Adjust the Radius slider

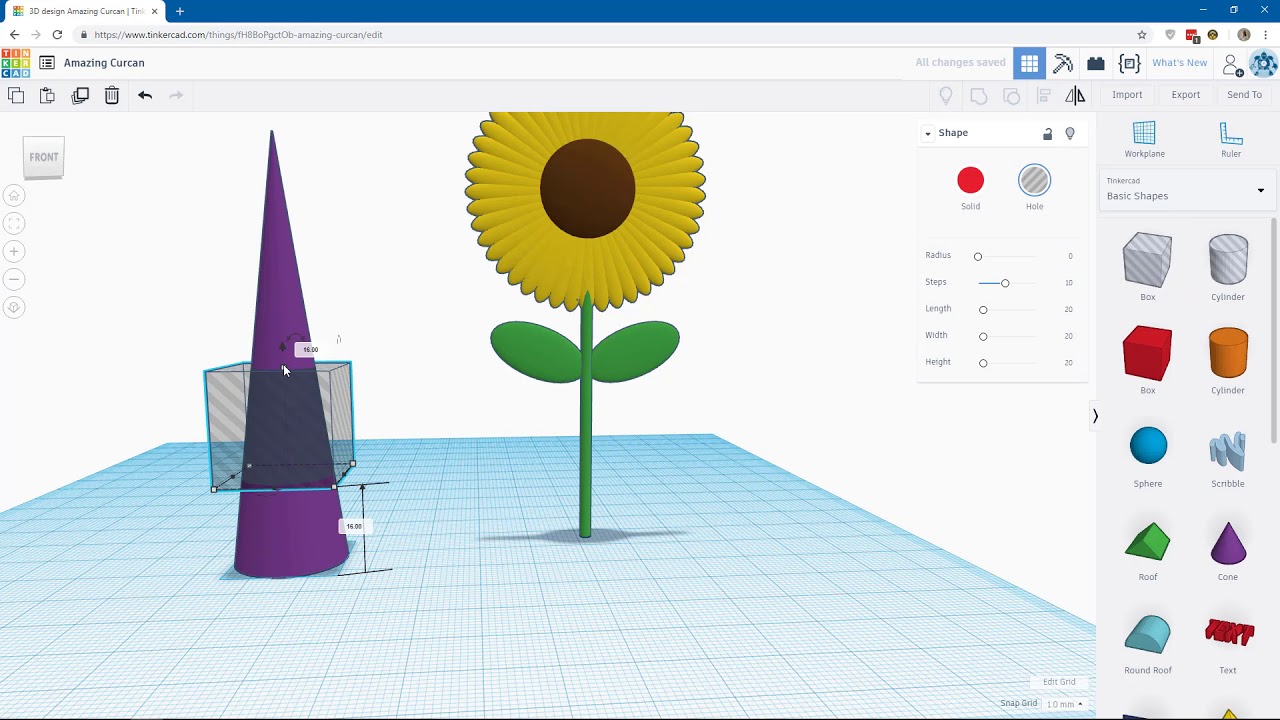point(978,256)
